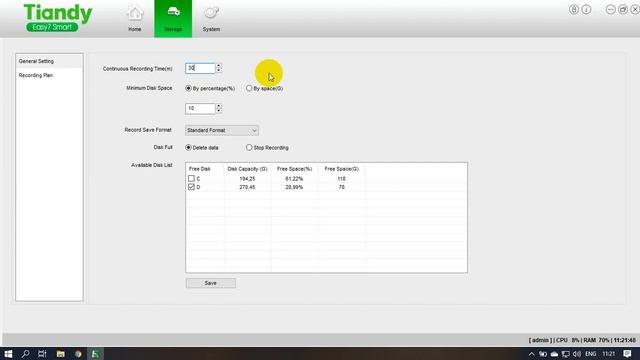Open Chrome from the taskbar
Viewport: 640px width, 360px height.
tap(78, 354)
